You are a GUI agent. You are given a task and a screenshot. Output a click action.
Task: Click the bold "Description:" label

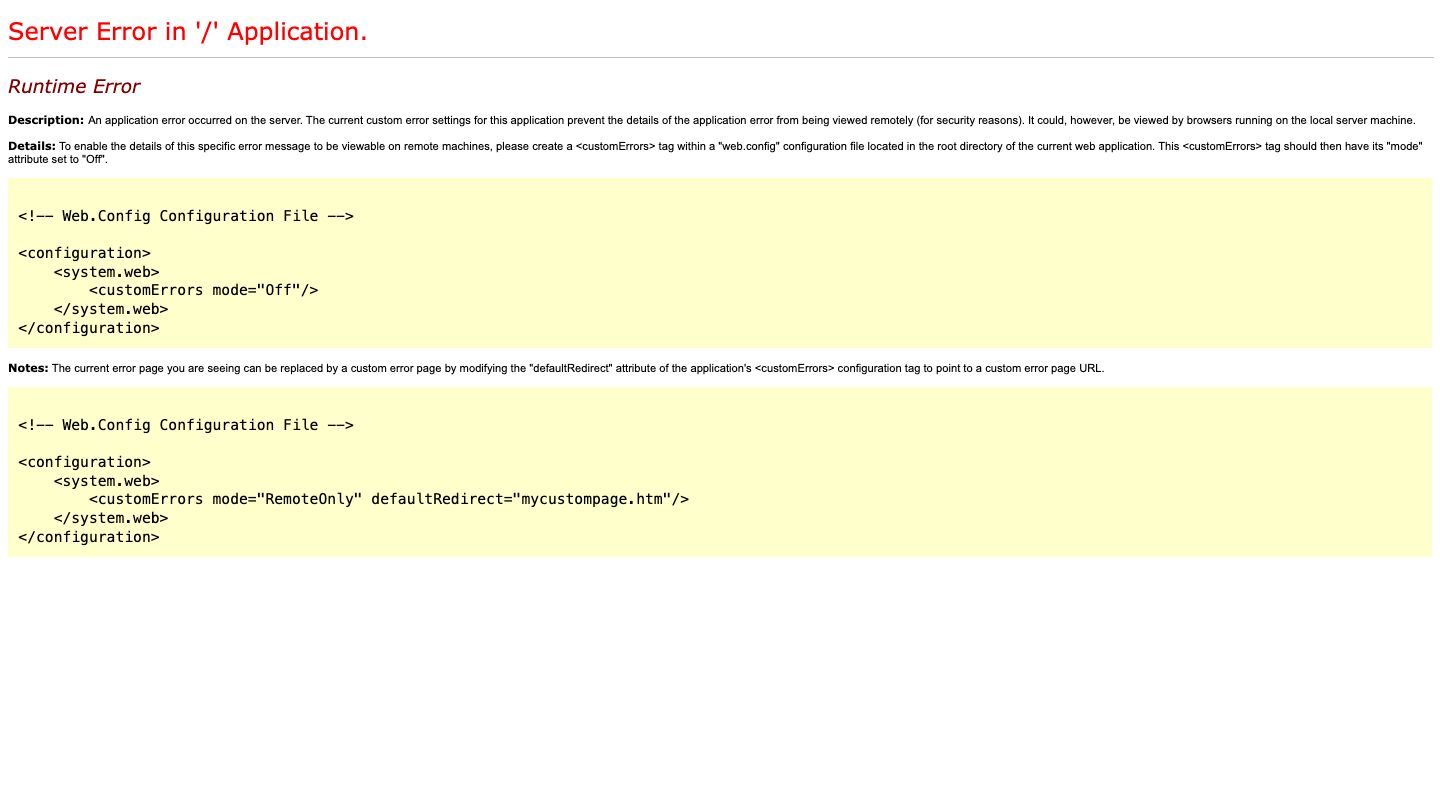pyautogui.click(x=46, y=120)
